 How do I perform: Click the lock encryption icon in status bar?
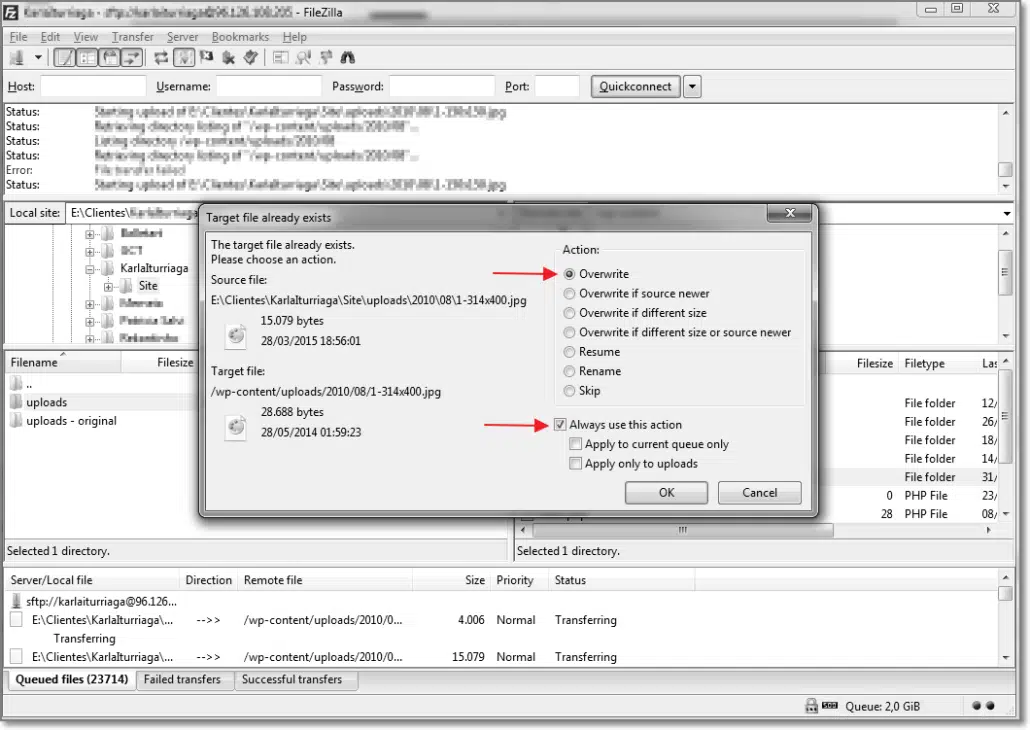(x=811, y=706)
